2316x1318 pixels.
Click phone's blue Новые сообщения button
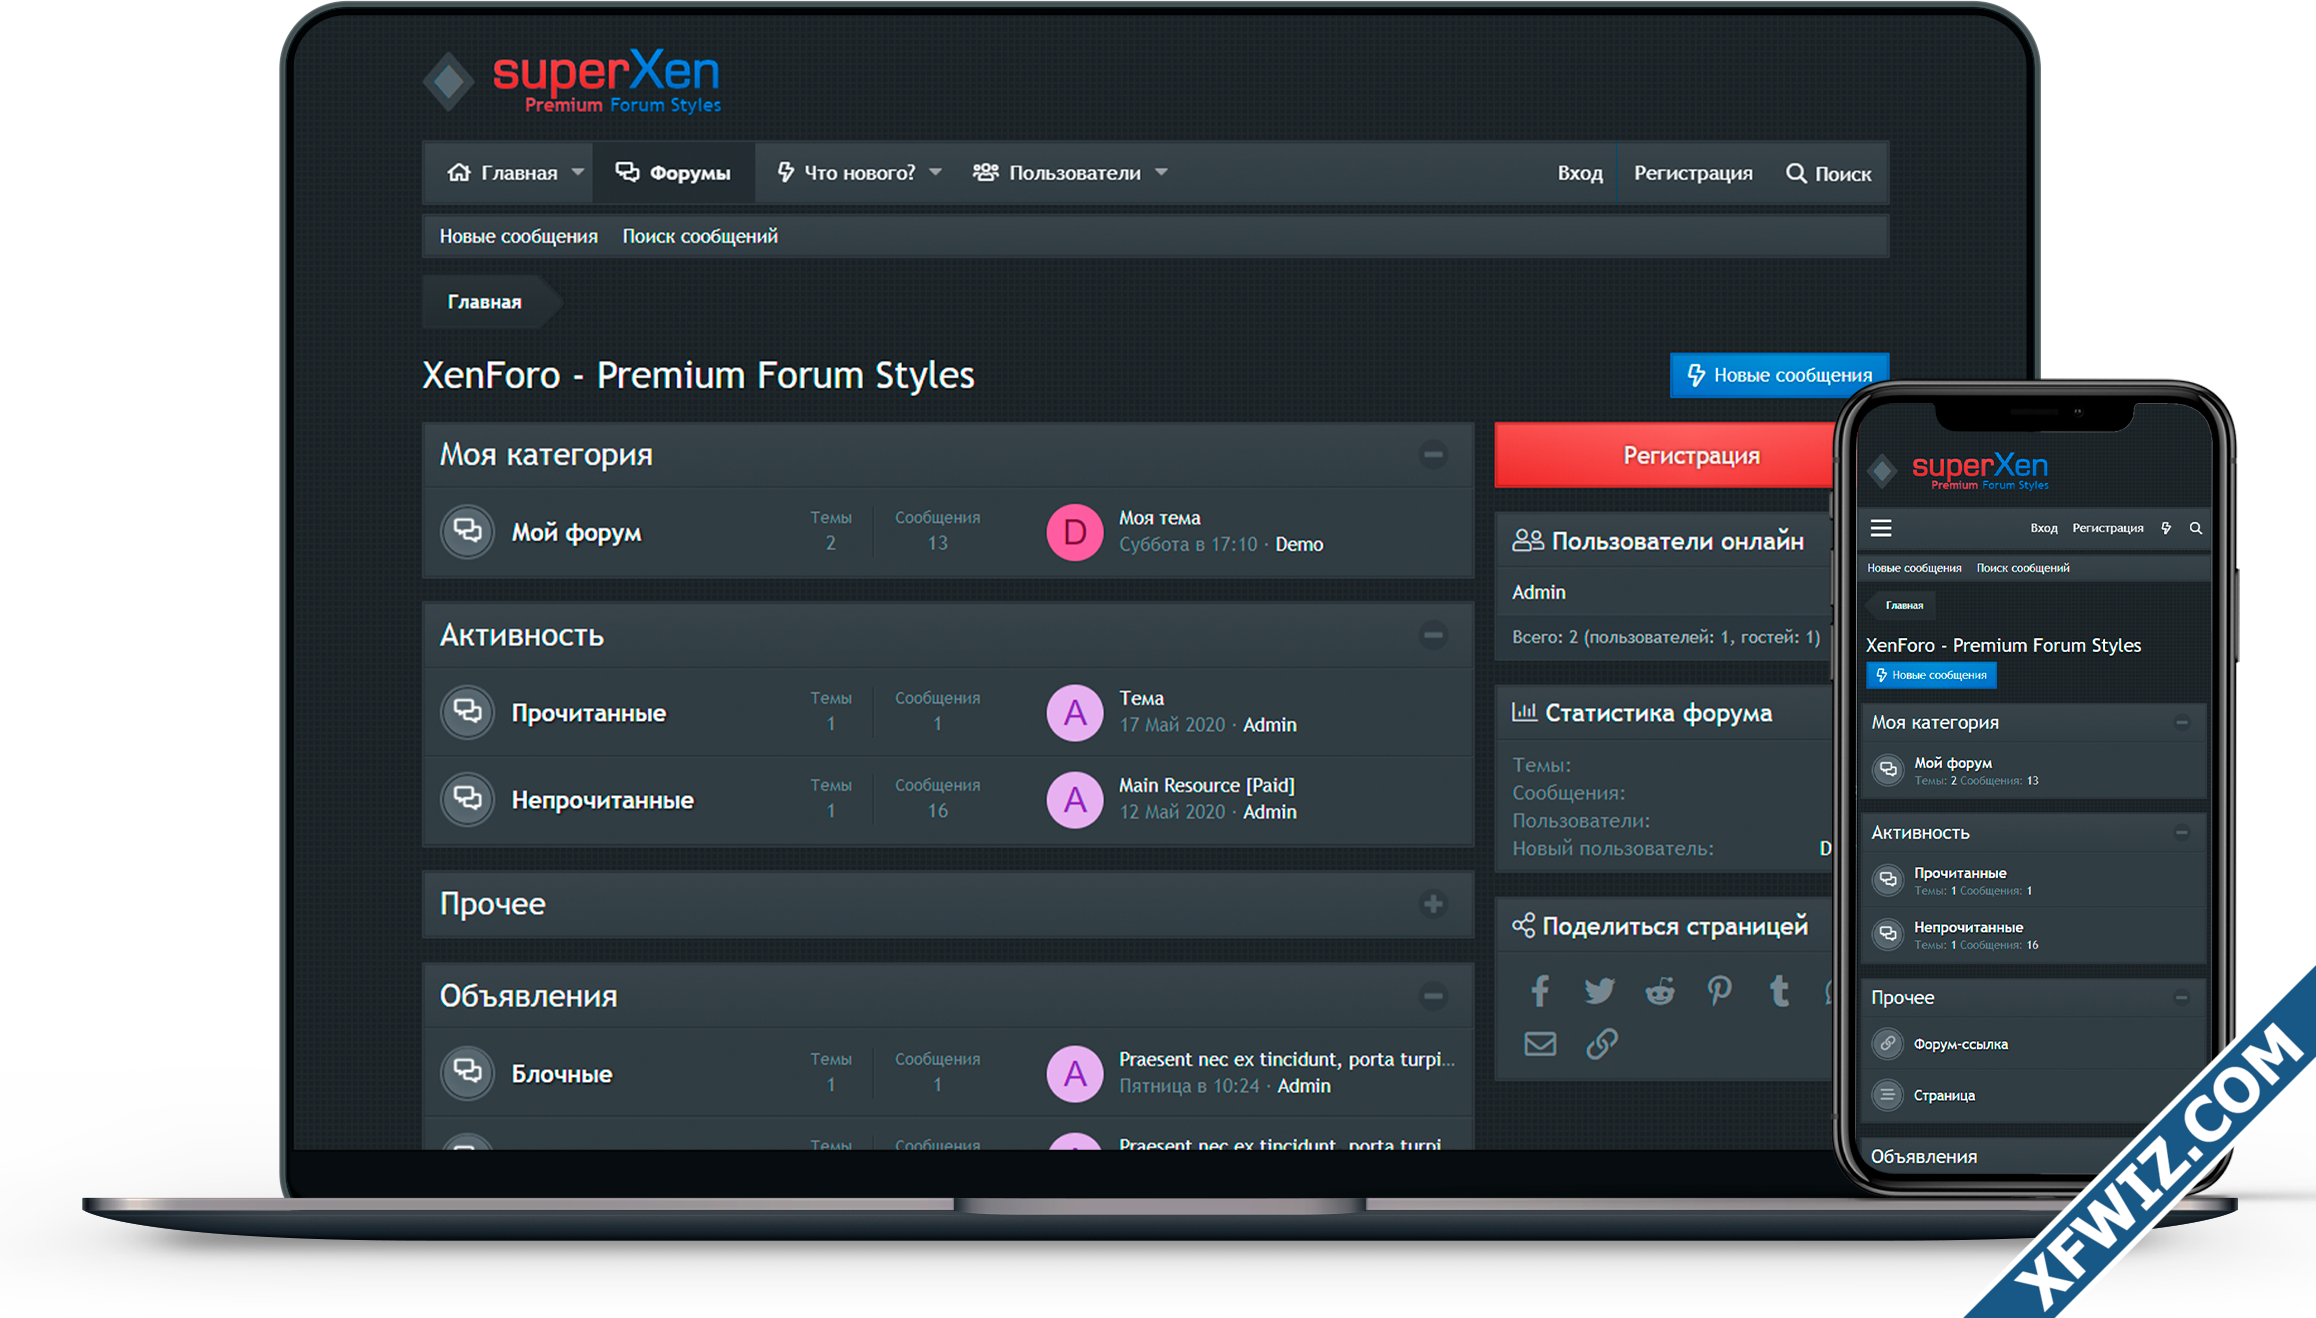[x=1931, y=675]
